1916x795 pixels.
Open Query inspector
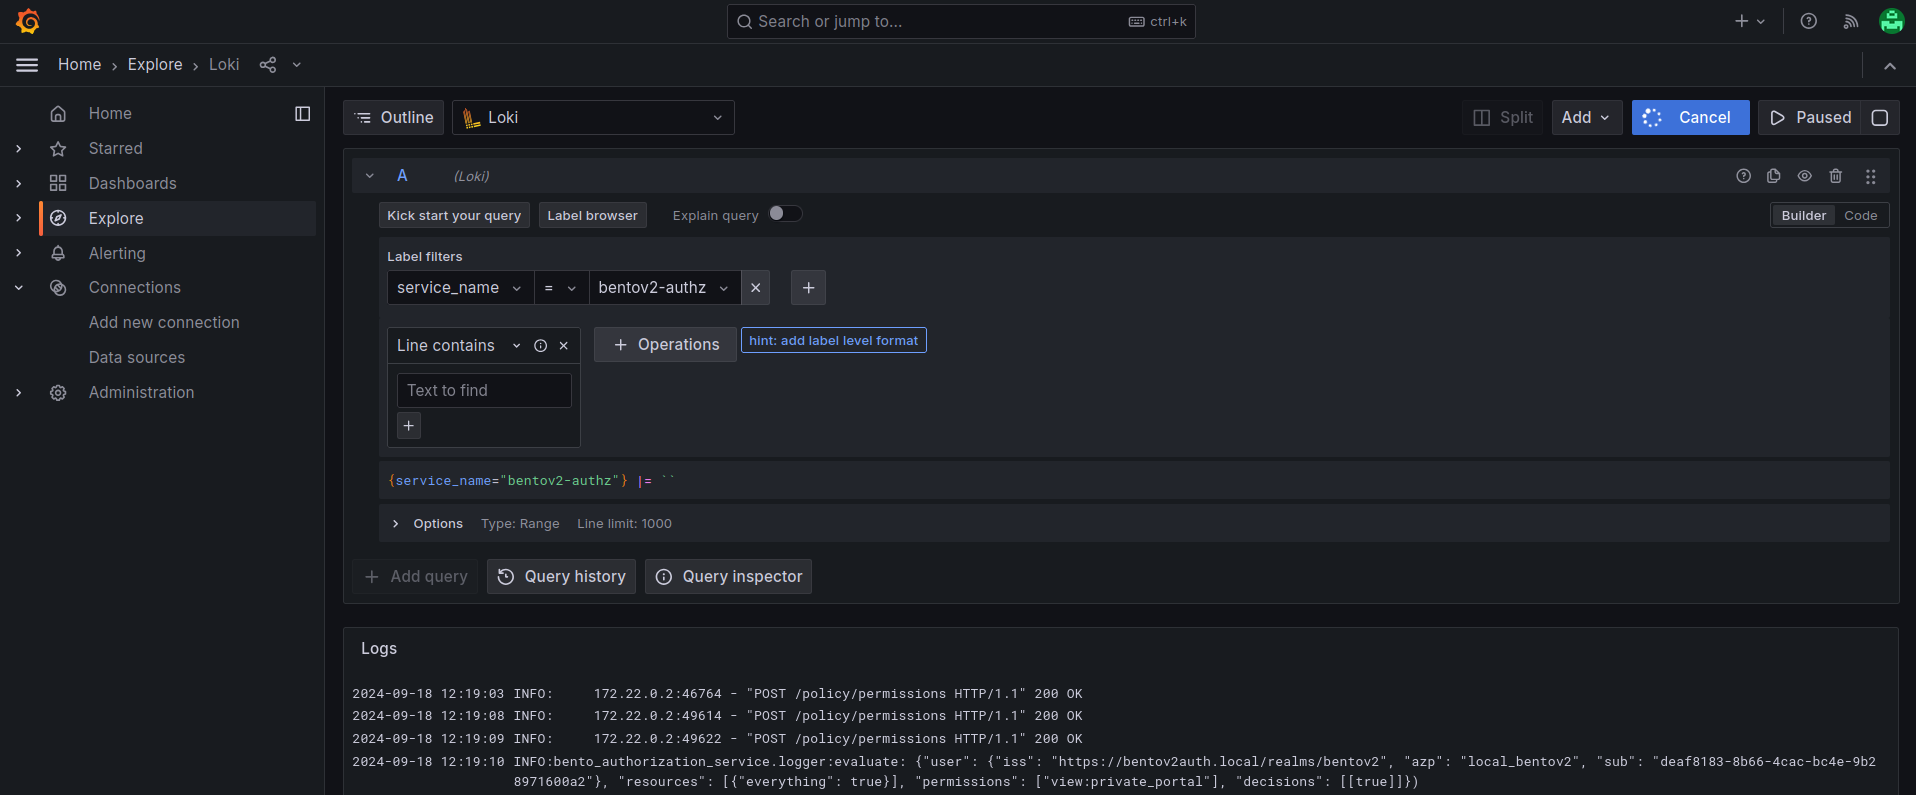click(728, 577)
